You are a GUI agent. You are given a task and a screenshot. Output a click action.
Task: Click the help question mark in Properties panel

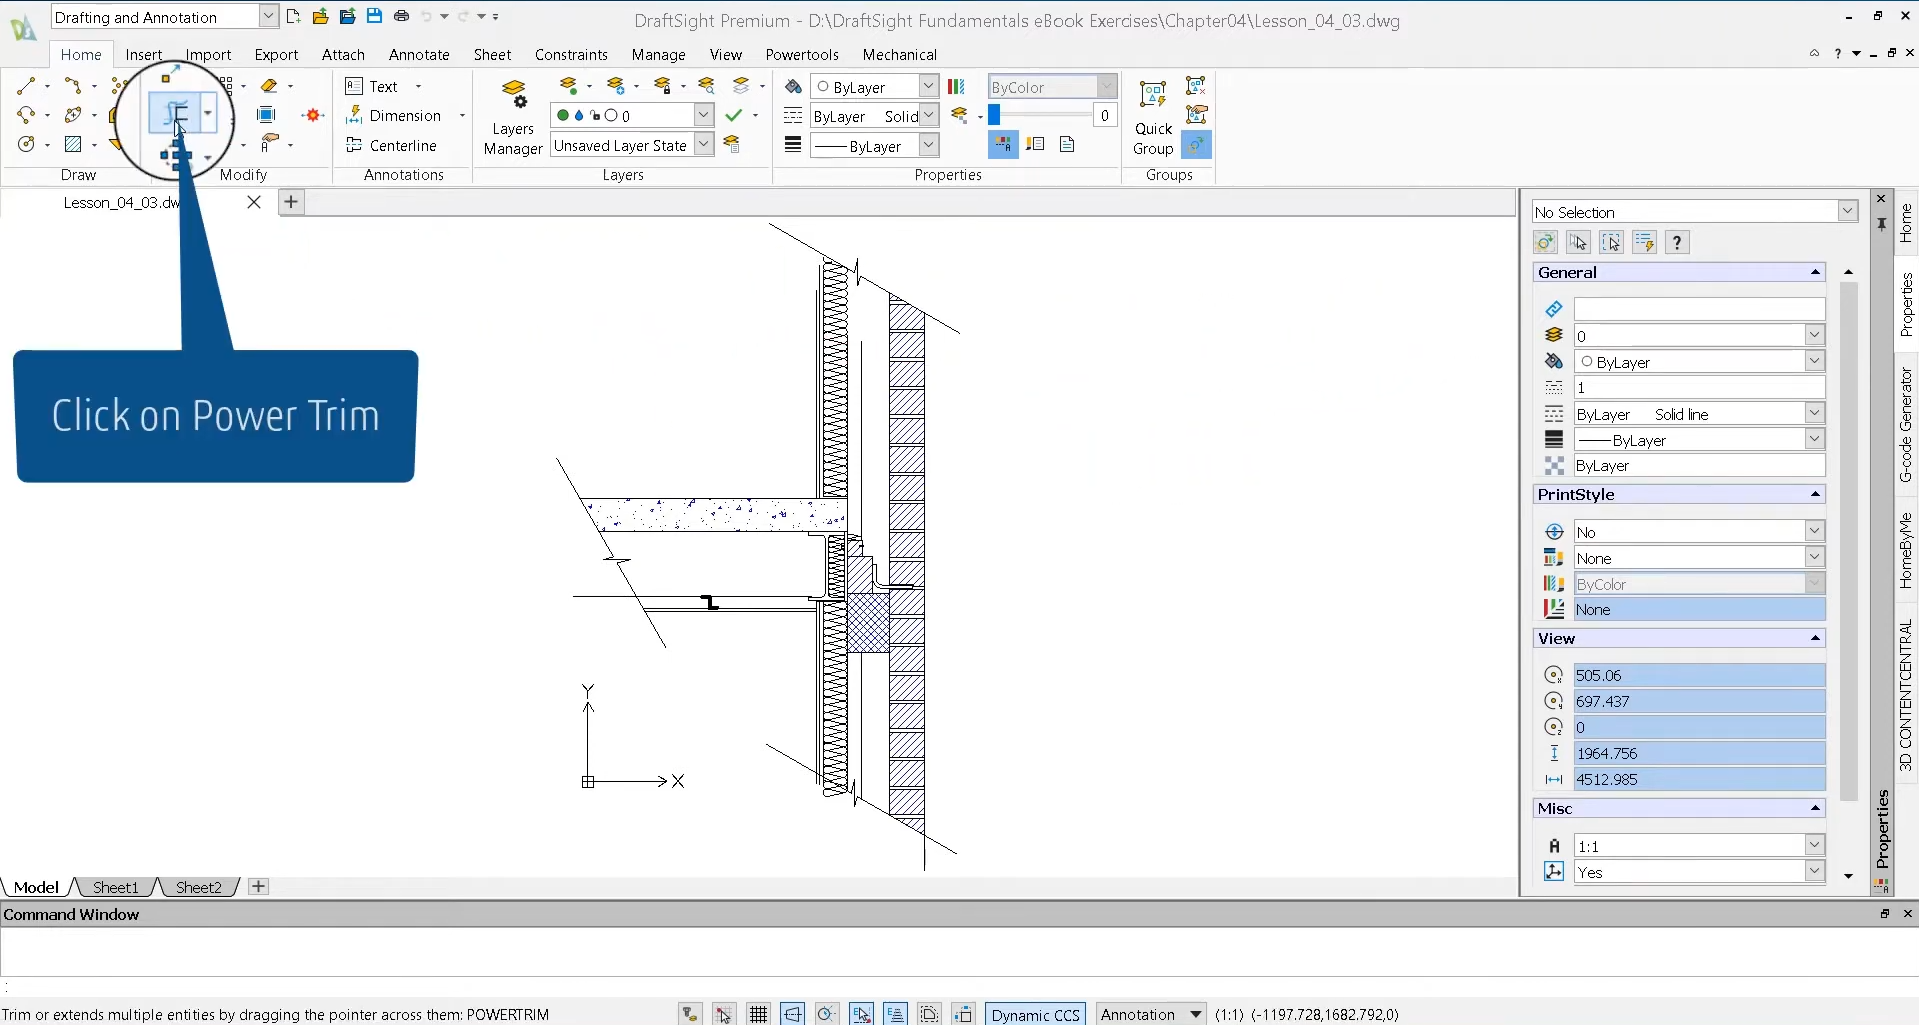(x=1677, y=242)
